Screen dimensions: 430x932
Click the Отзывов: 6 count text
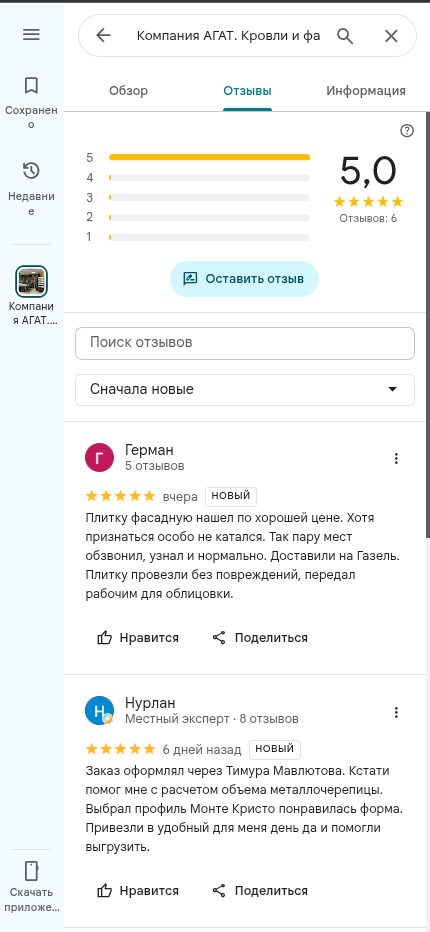pos(368,218)
